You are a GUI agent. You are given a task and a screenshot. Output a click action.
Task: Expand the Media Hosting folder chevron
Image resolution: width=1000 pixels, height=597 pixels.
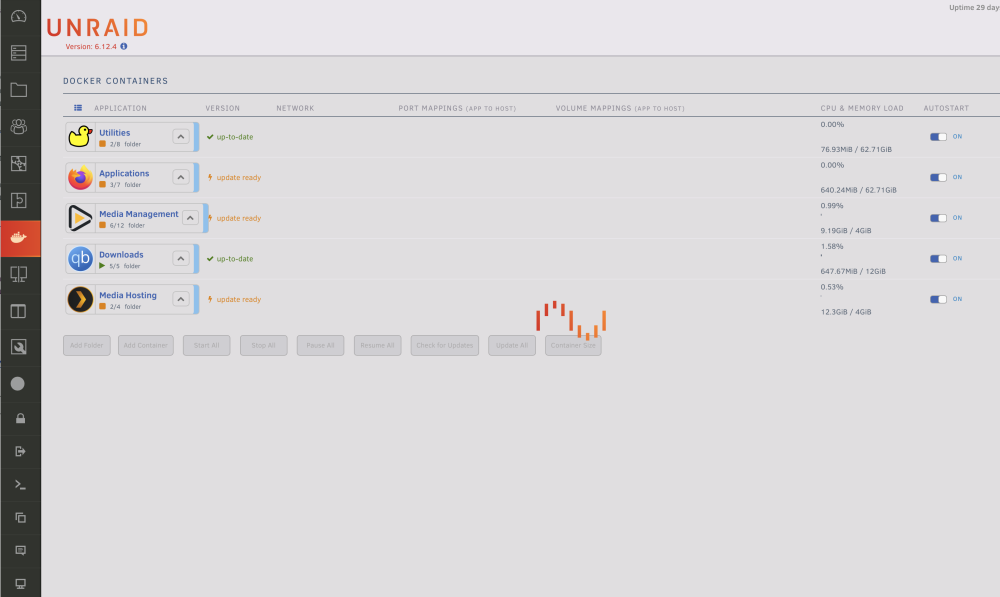(x=181, y=299)
